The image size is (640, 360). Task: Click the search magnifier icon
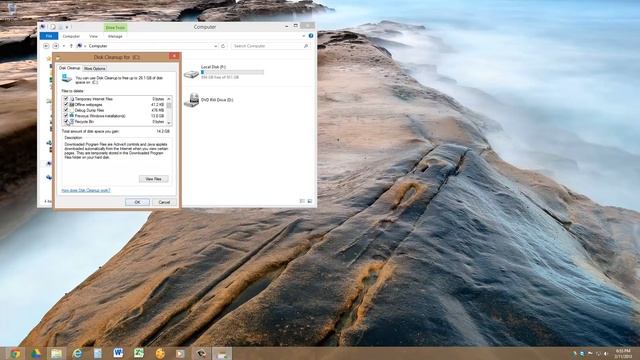[x=306, y=46]
